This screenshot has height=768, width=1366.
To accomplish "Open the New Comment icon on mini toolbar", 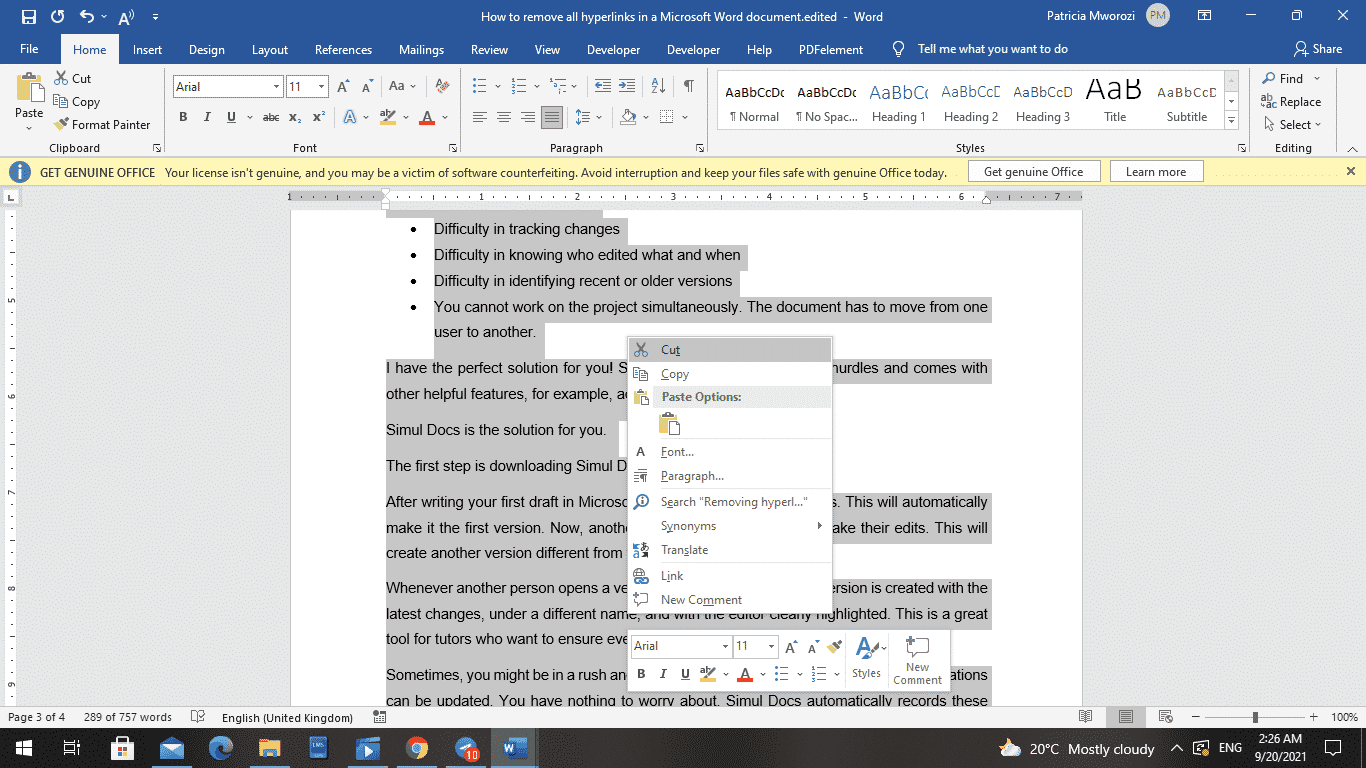I will [x=916, y=660].
